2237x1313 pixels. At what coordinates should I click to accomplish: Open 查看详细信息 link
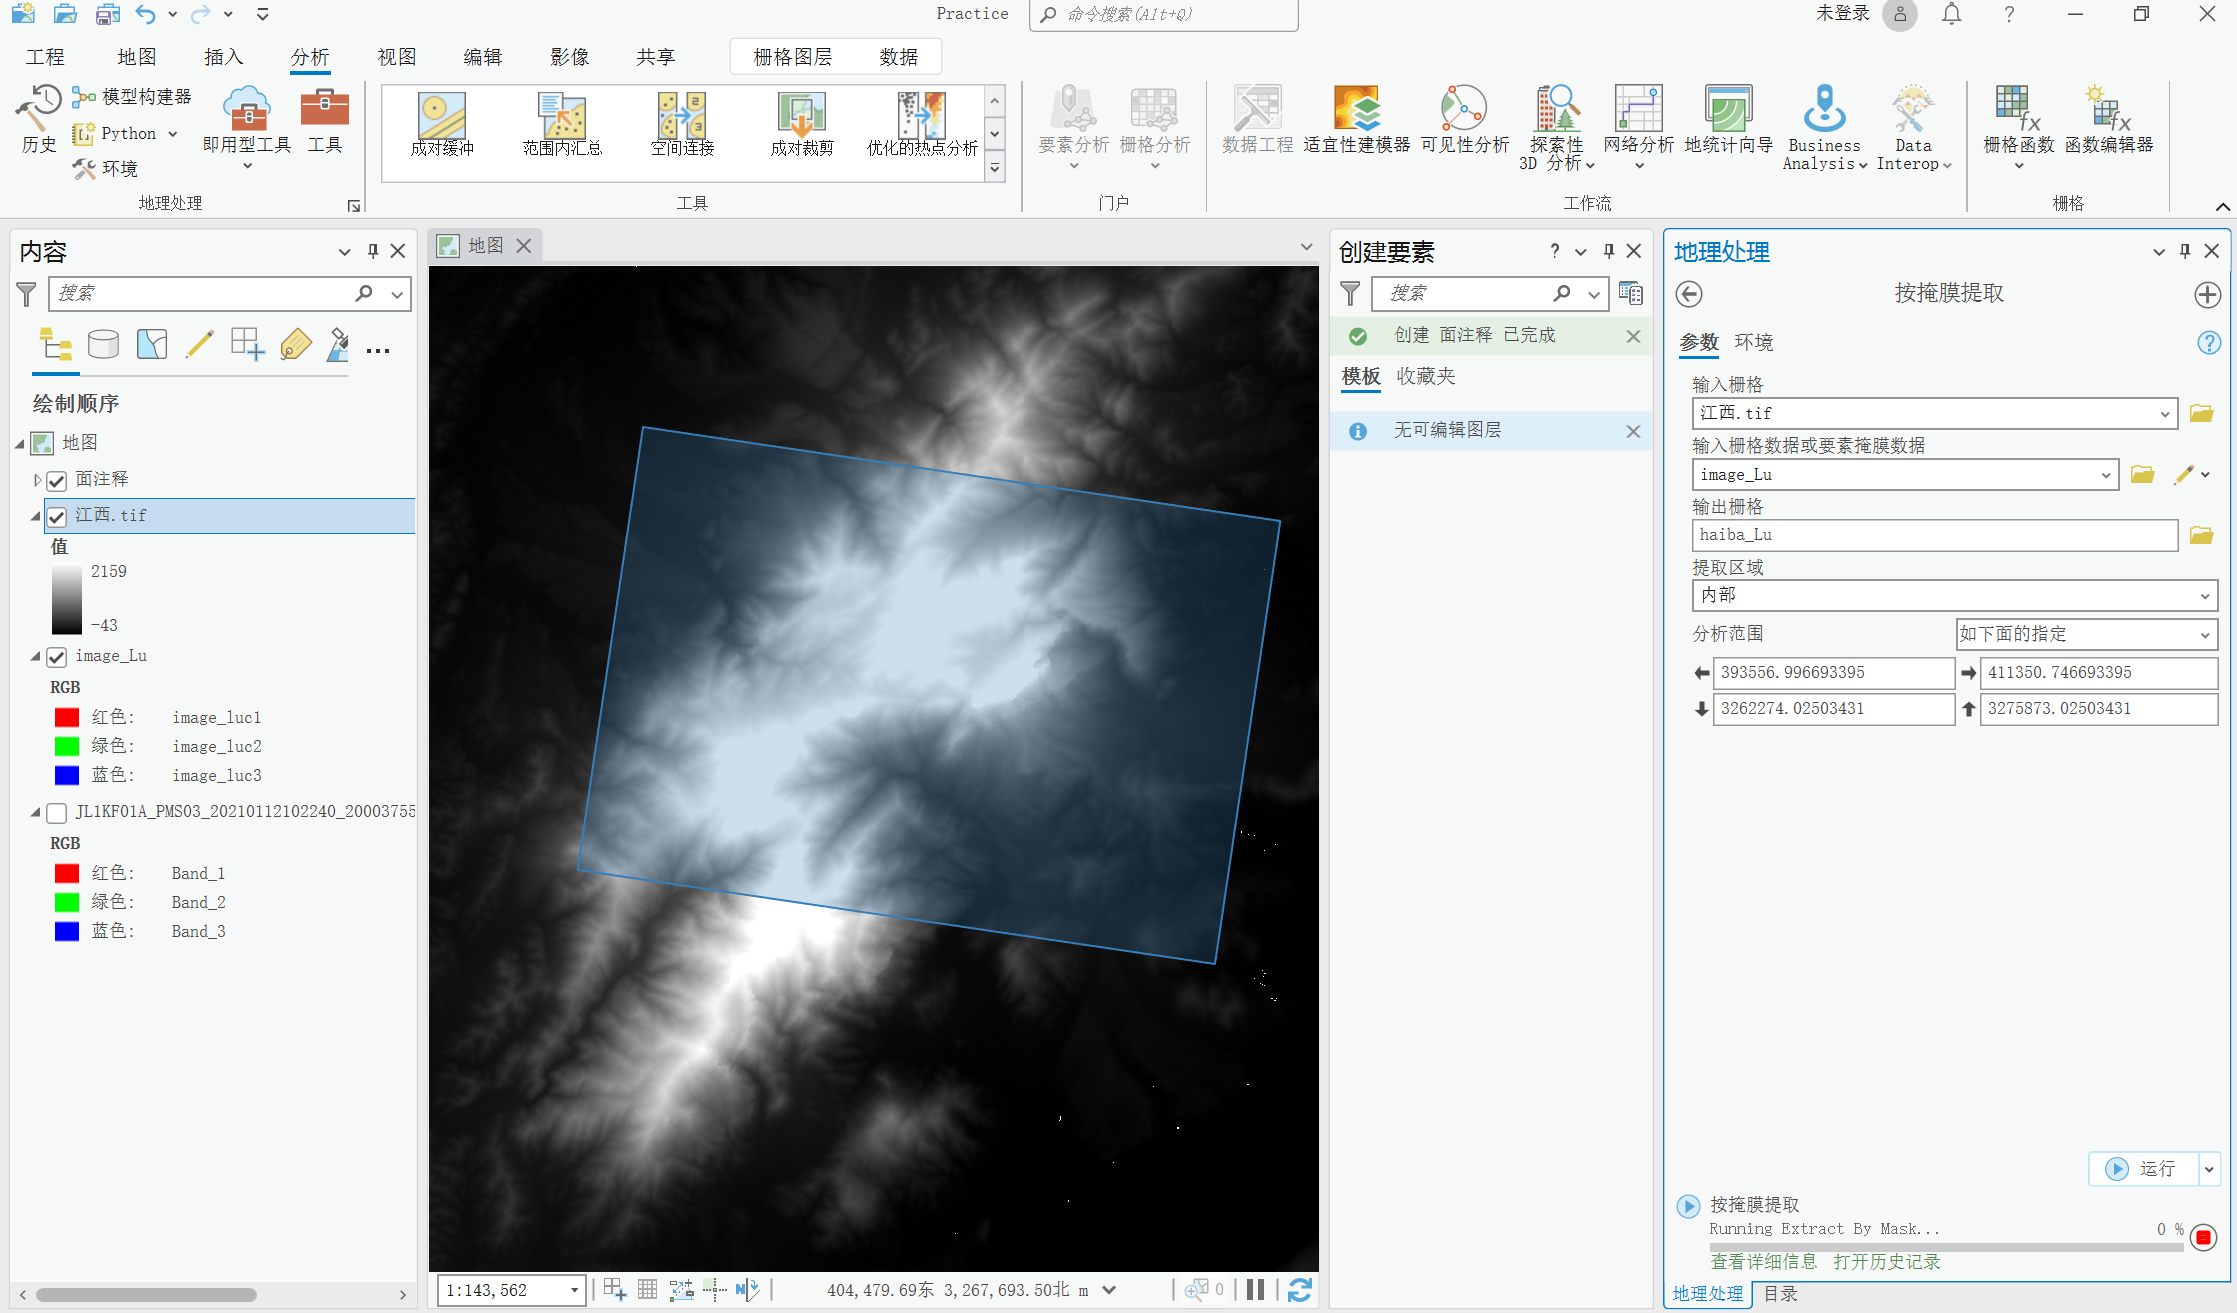pyautogui.click(x=1764, y=1262)
